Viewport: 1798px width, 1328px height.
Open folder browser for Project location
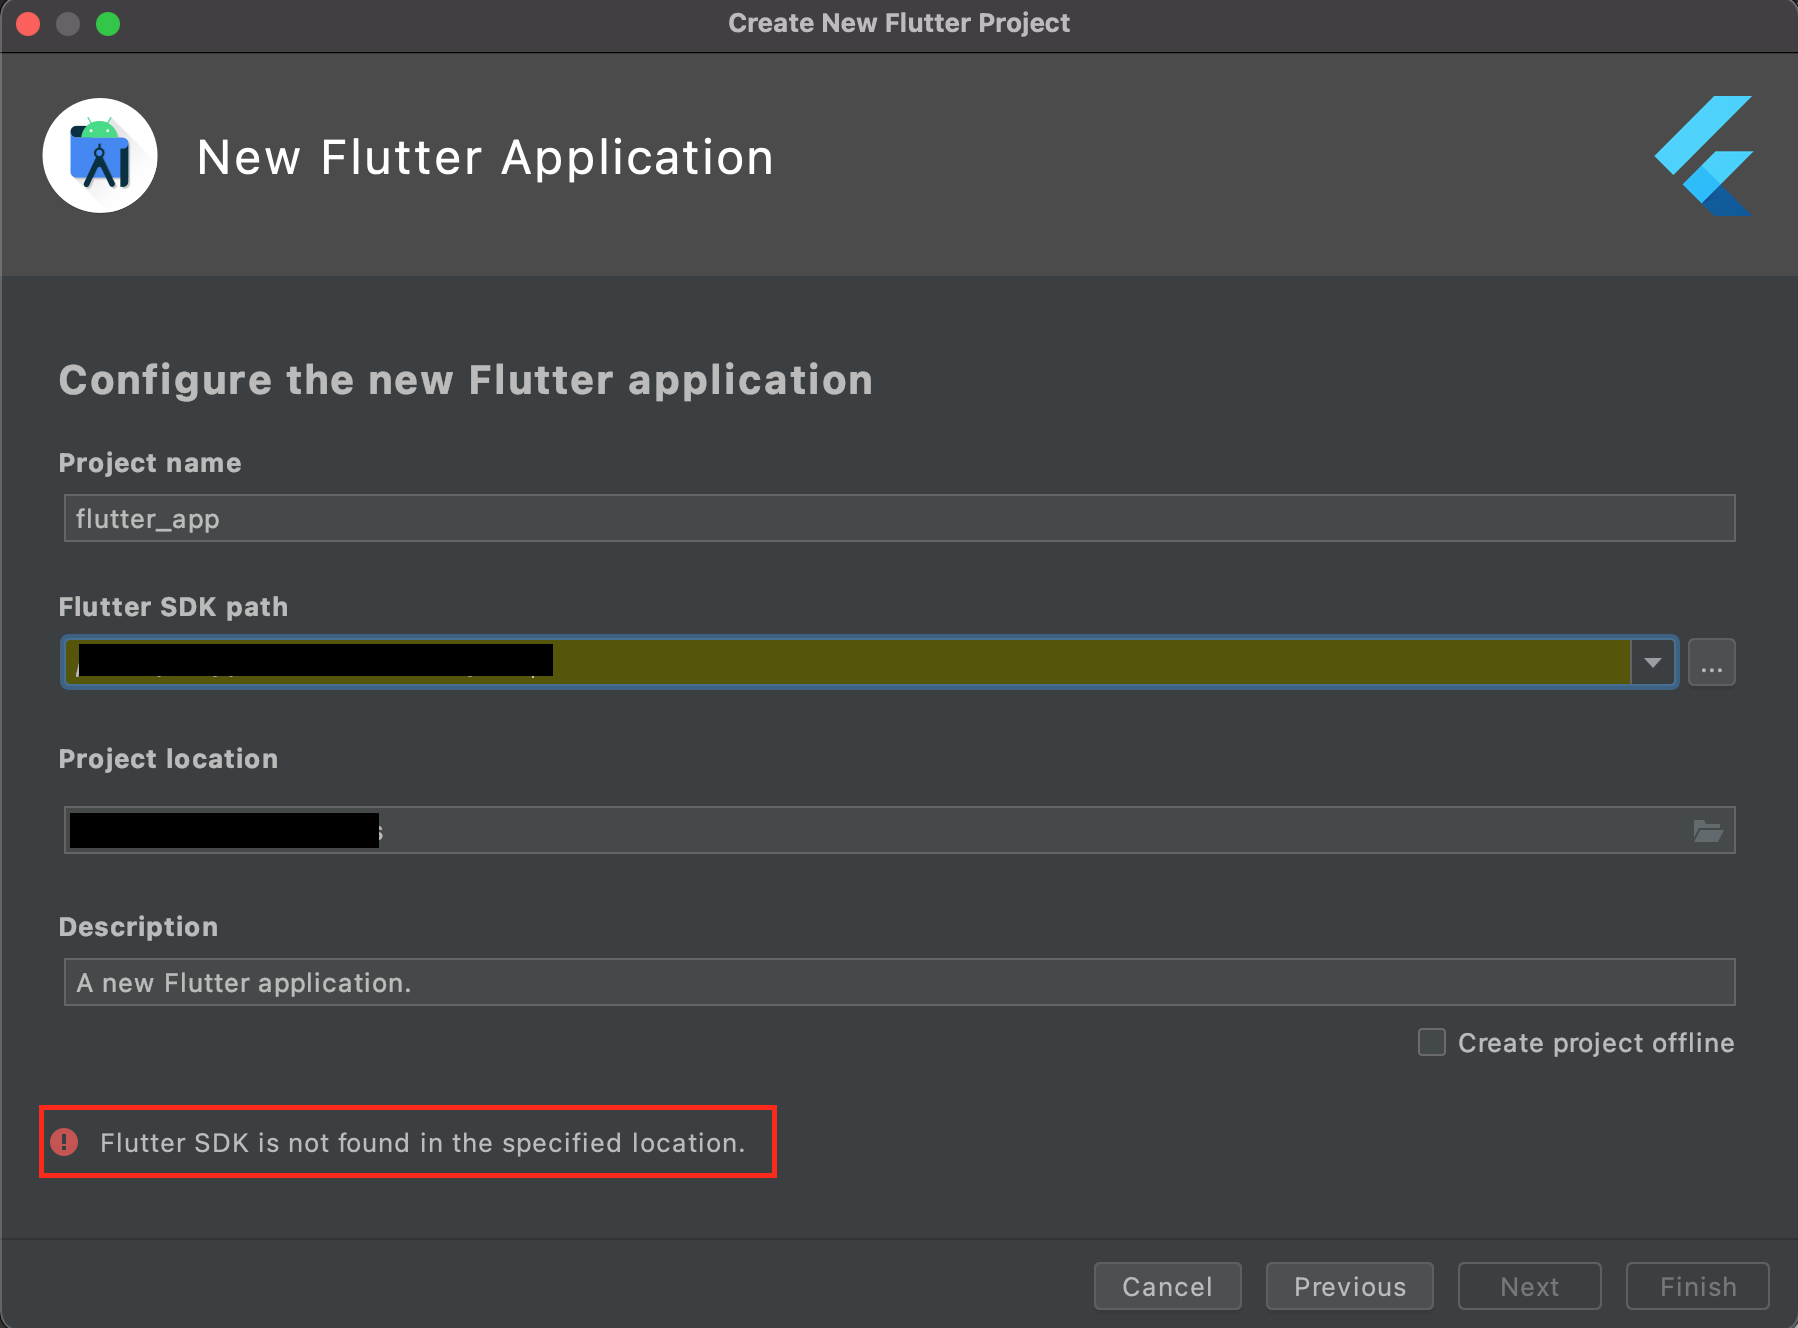(1708, 831)
